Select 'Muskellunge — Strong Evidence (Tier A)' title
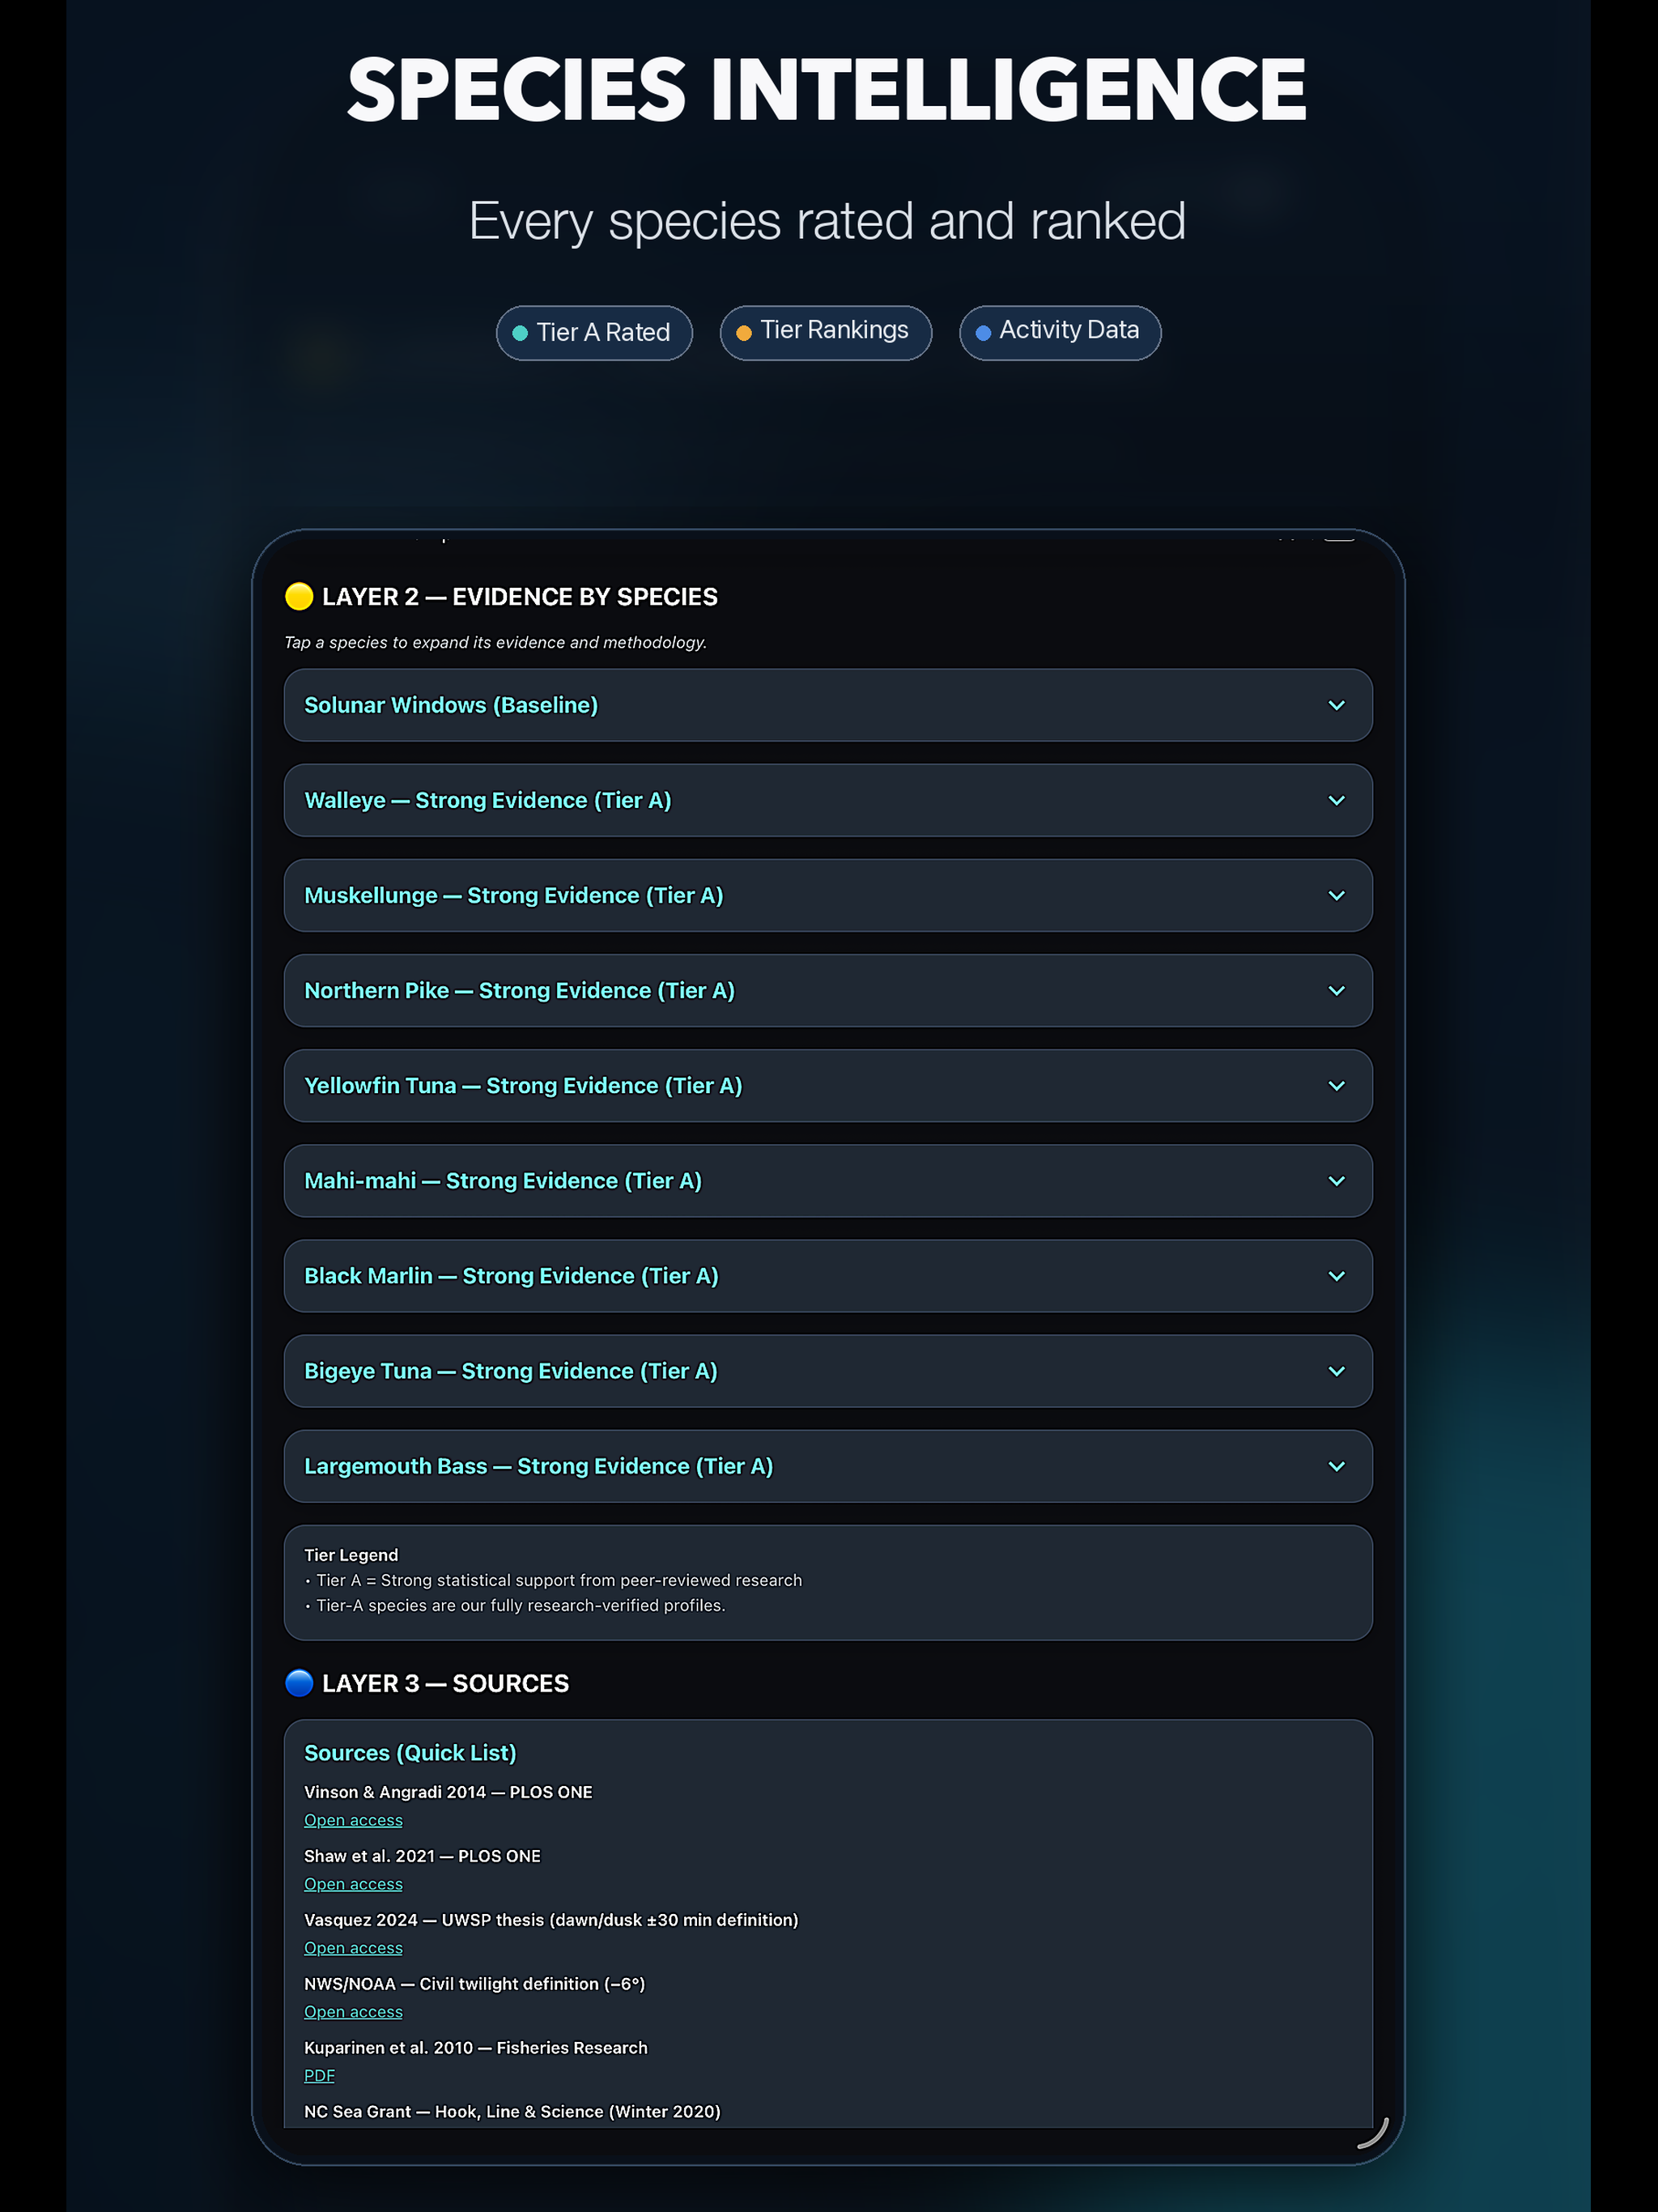Viewport: 1658px width, 2212px height. 514,895
